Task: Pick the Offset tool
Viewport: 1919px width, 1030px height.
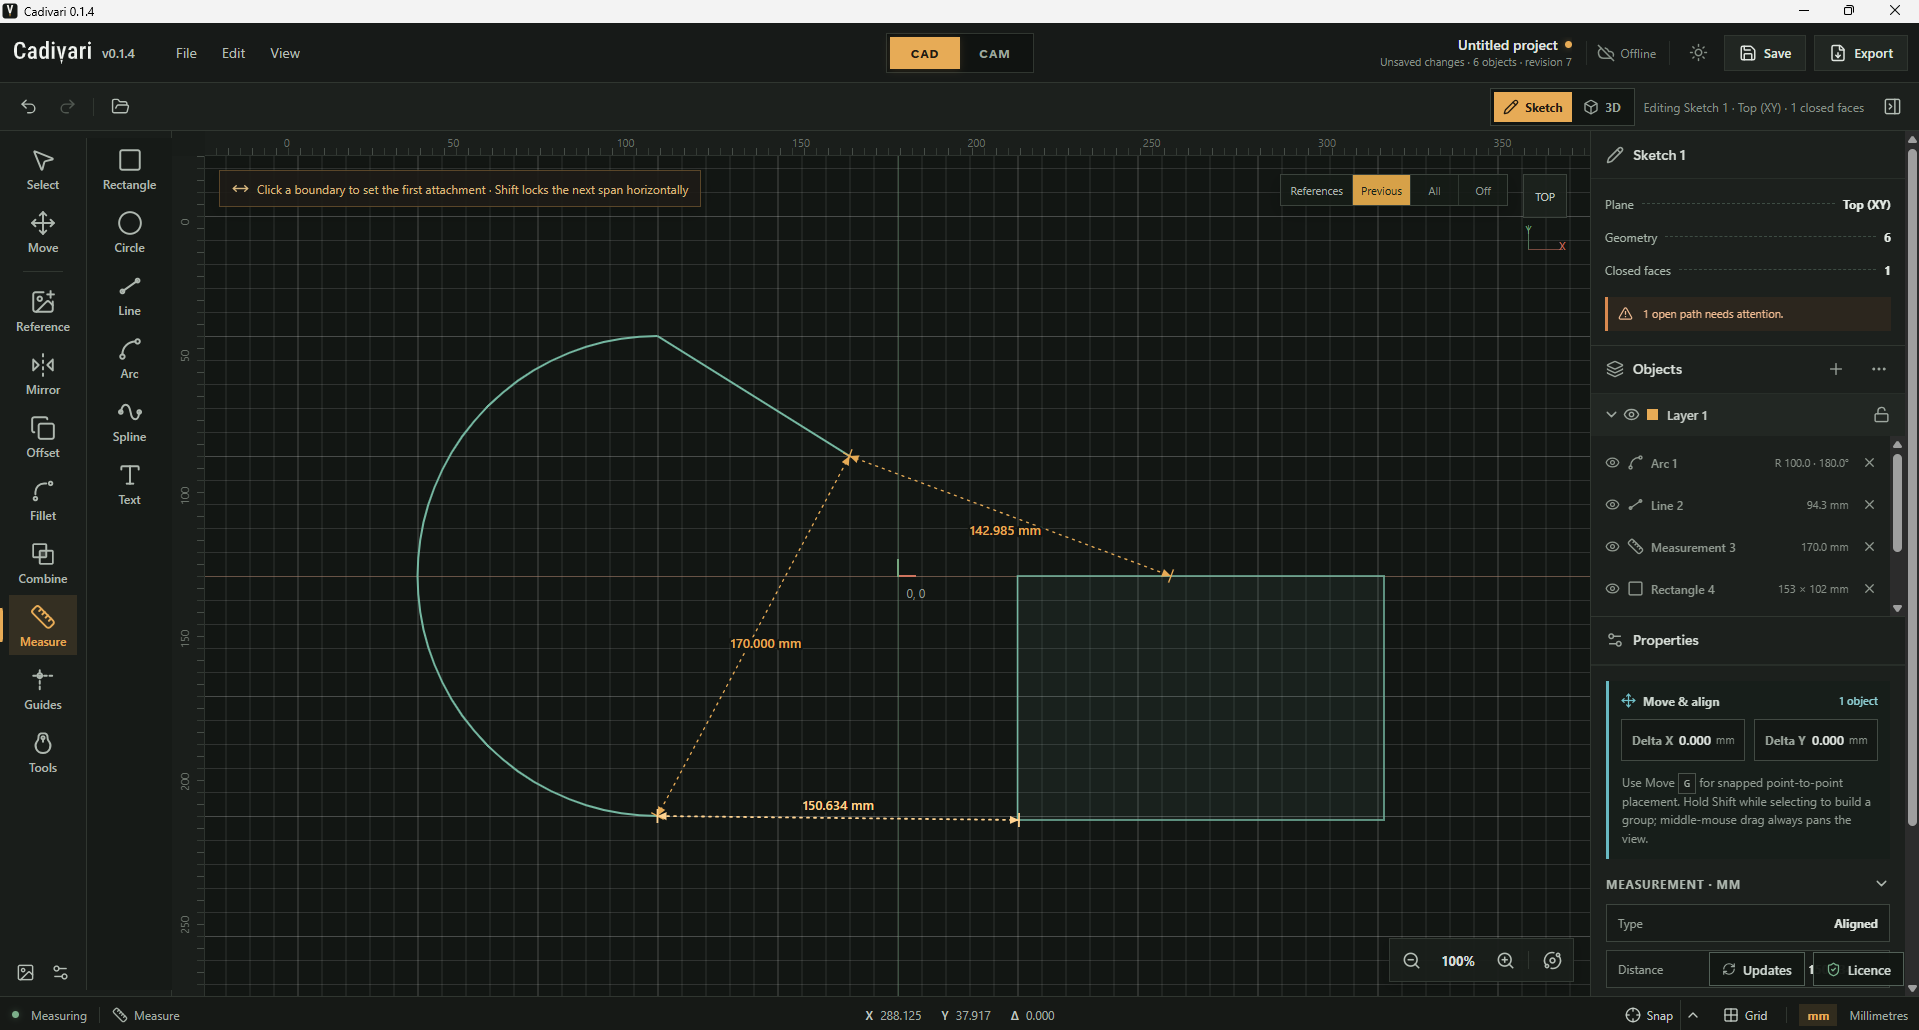Action: point(43,438)
